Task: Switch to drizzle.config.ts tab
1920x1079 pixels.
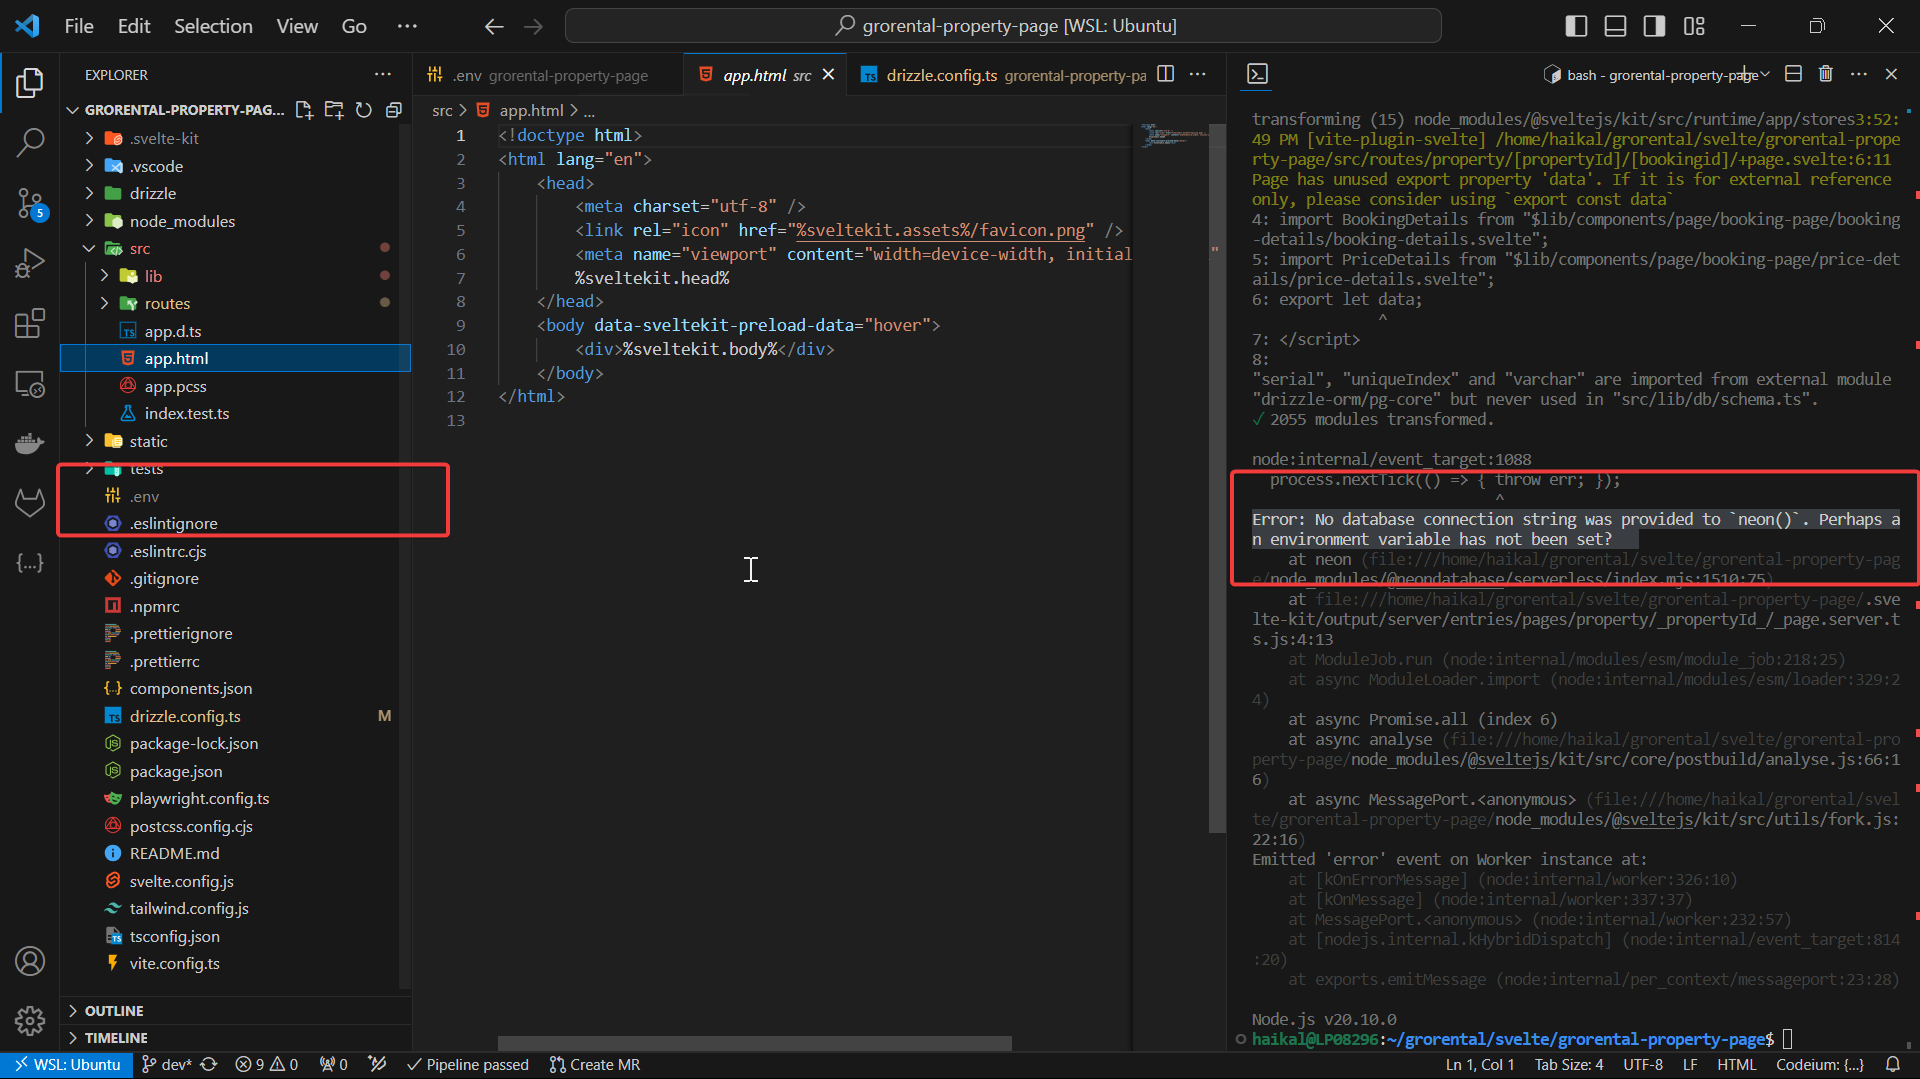Action: pos(940,75)
